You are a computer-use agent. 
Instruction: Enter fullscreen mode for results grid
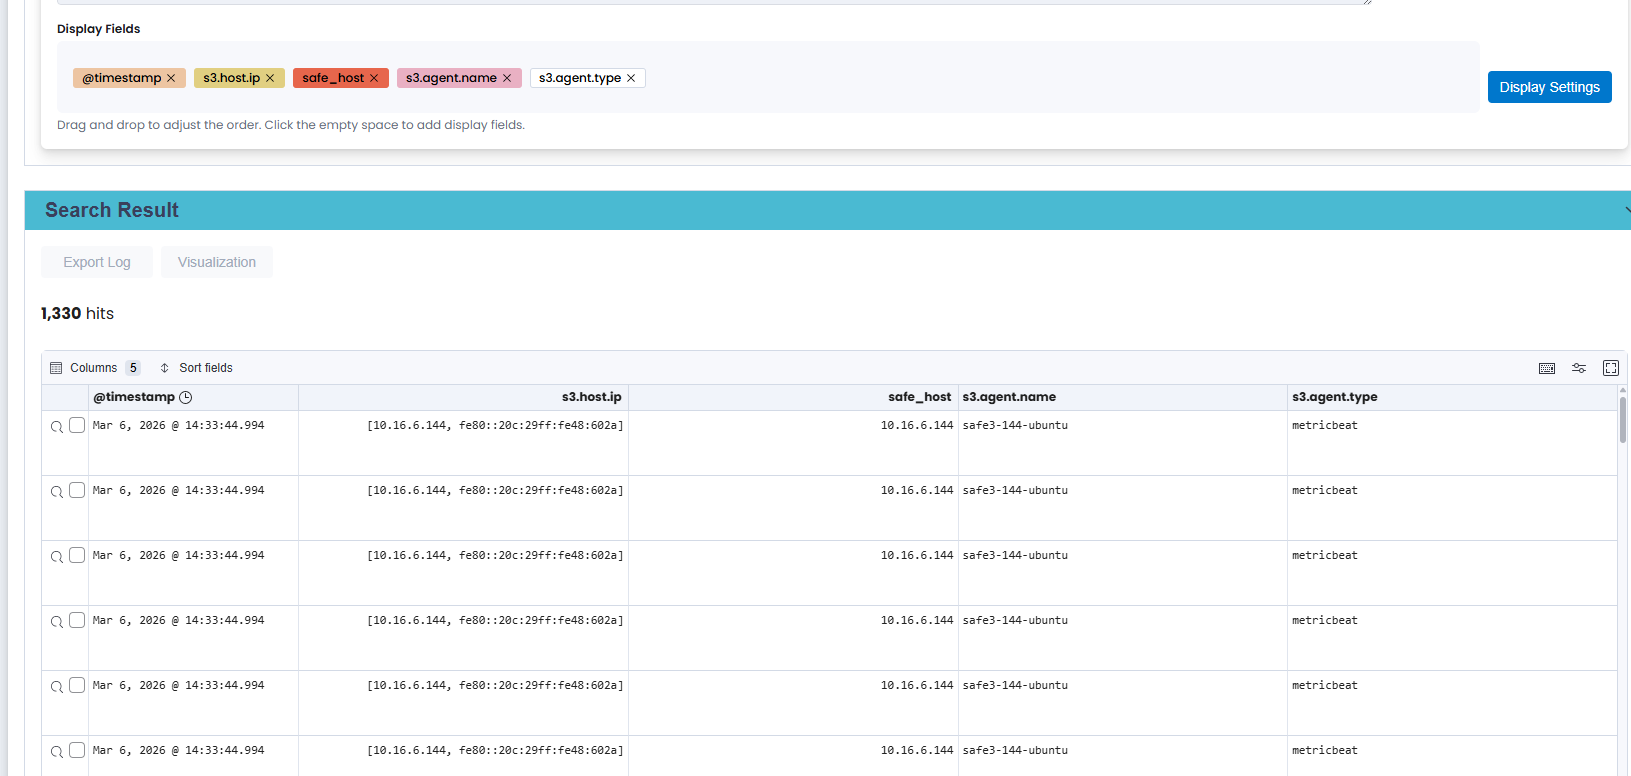[1611, 368]
